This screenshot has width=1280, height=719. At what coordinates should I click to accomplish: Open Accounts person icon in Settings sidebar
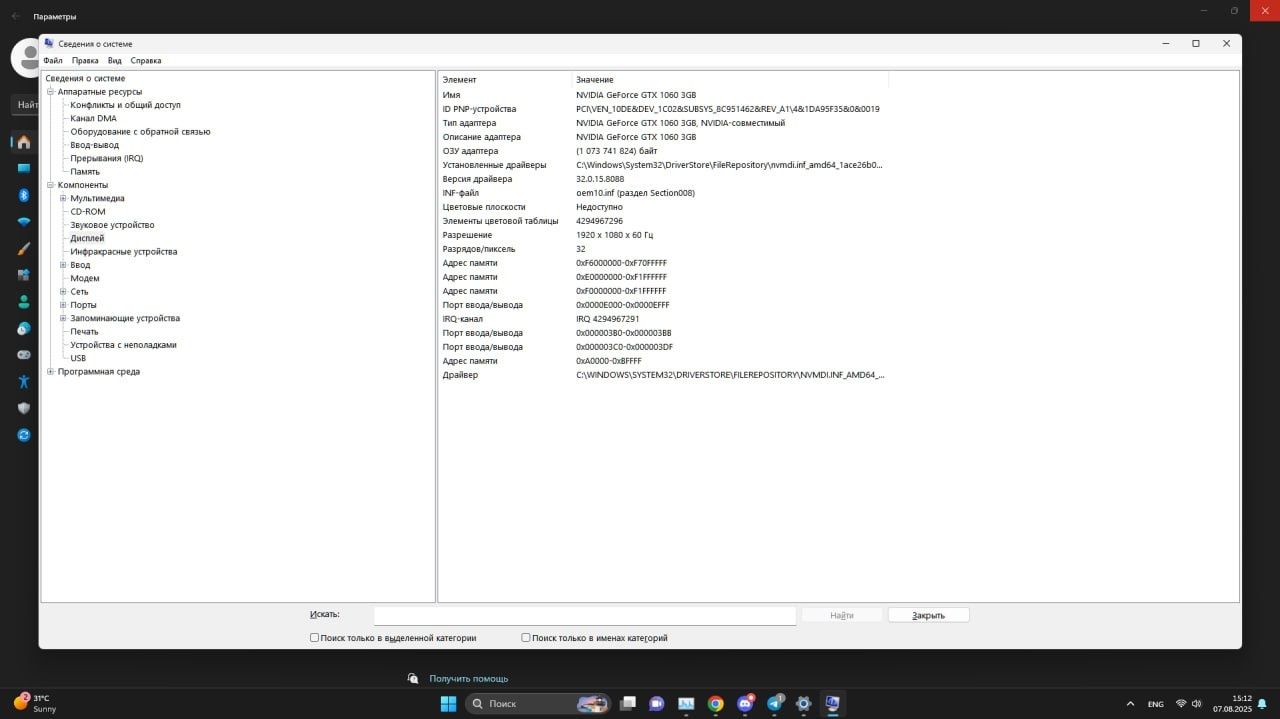pos(23,301)
